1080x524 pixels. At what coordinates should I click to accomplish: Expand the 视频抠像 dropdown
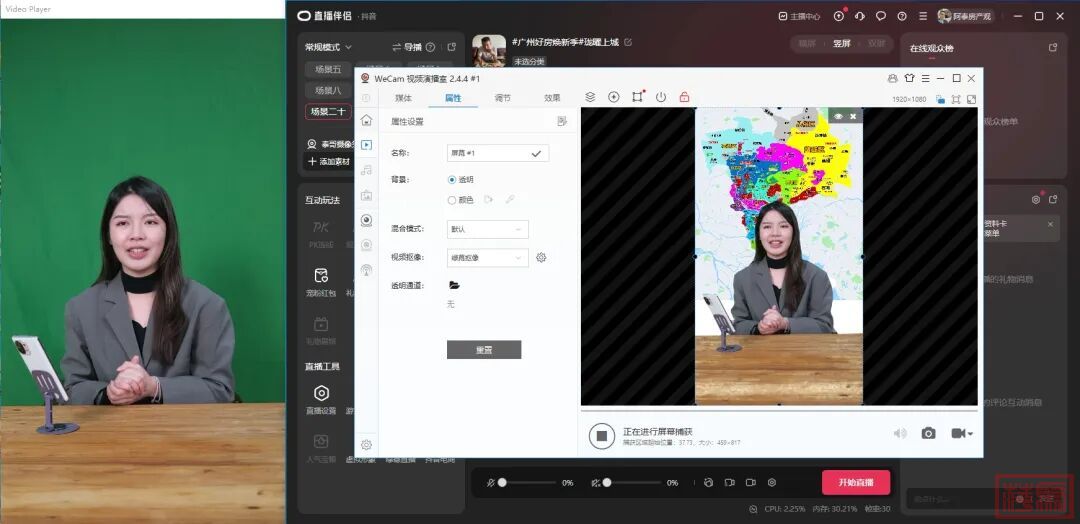click(487, 257)
